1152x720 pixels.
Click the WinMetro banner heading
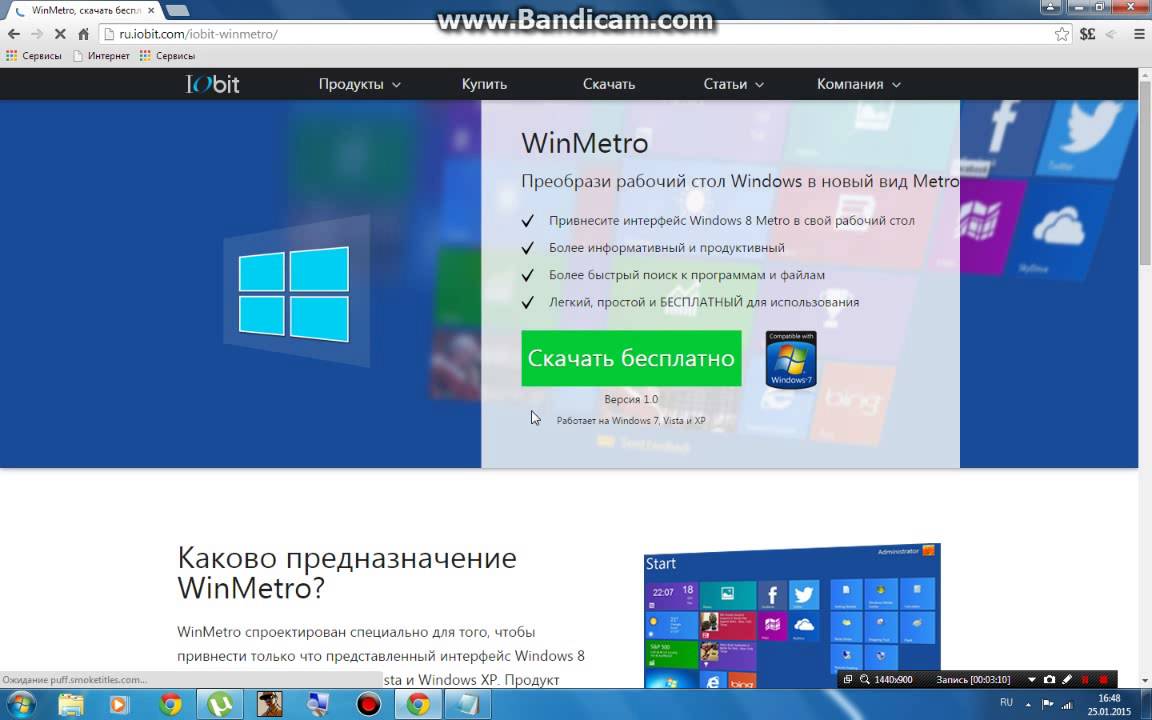click(585, 143)
